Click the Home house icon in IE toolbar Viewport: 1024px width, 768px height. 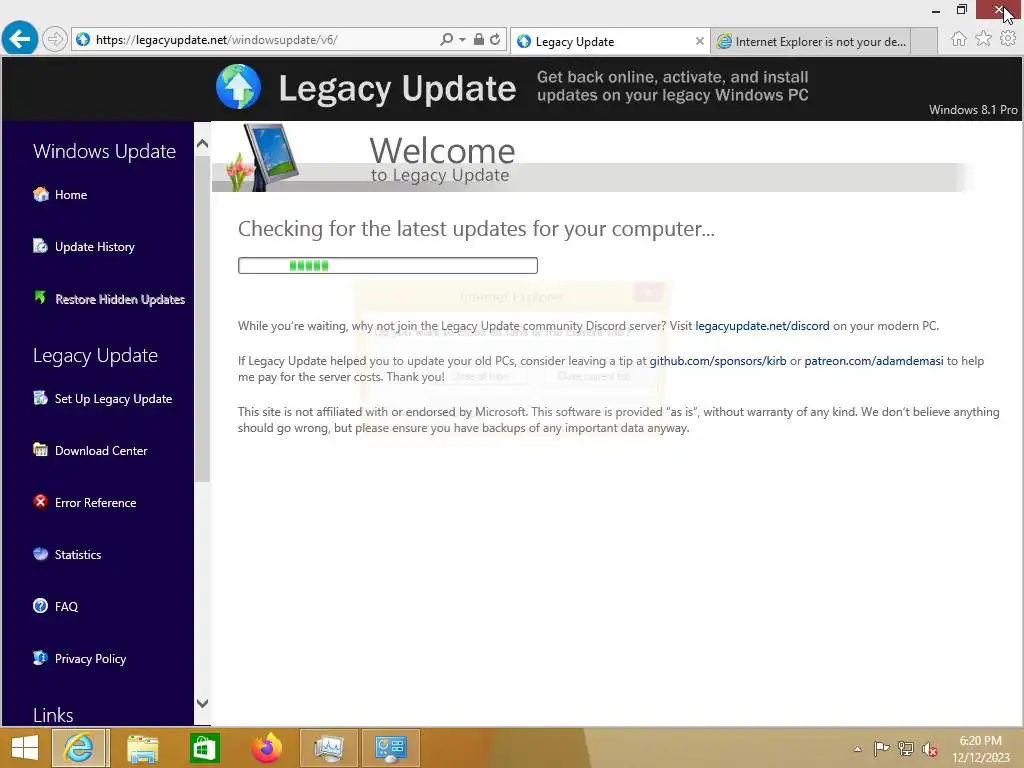tap(958, 39)
